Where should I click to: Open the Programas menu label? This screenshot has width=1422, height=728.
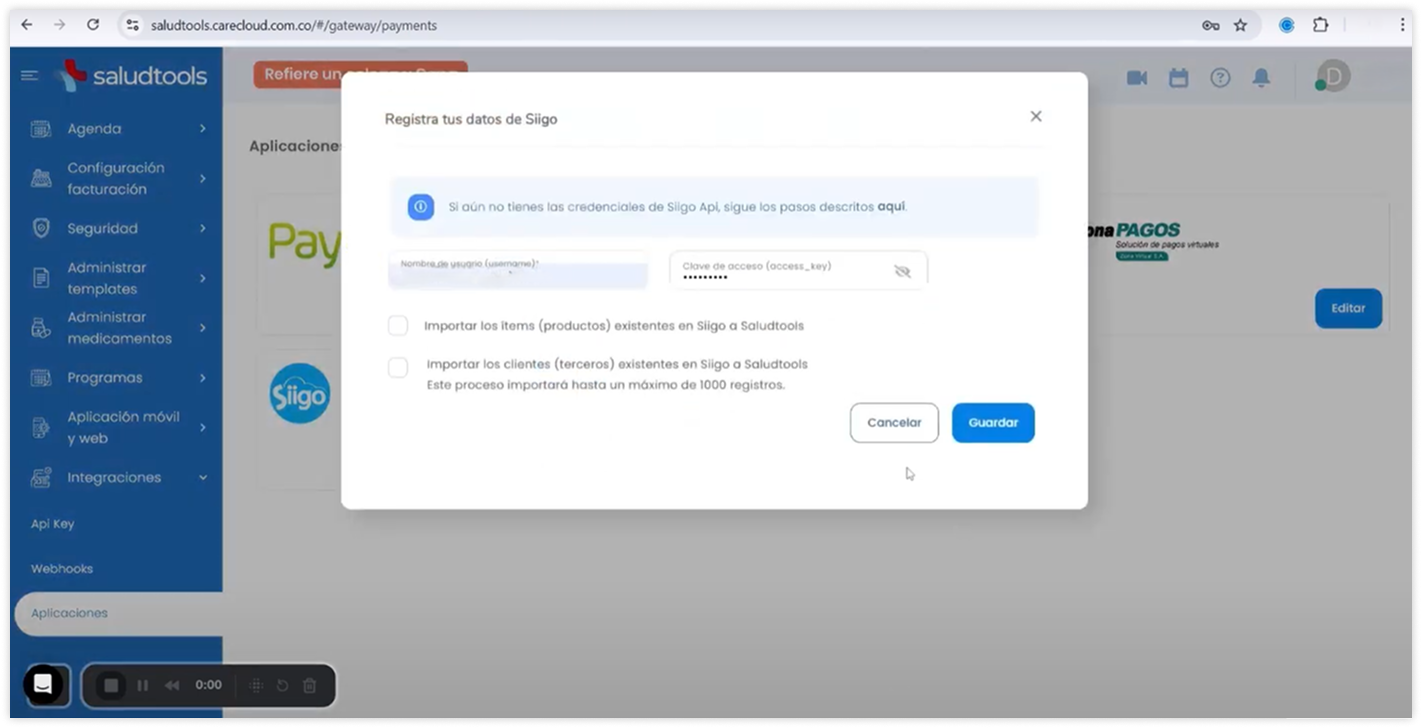pyautogui.click(x=105, y=378)
